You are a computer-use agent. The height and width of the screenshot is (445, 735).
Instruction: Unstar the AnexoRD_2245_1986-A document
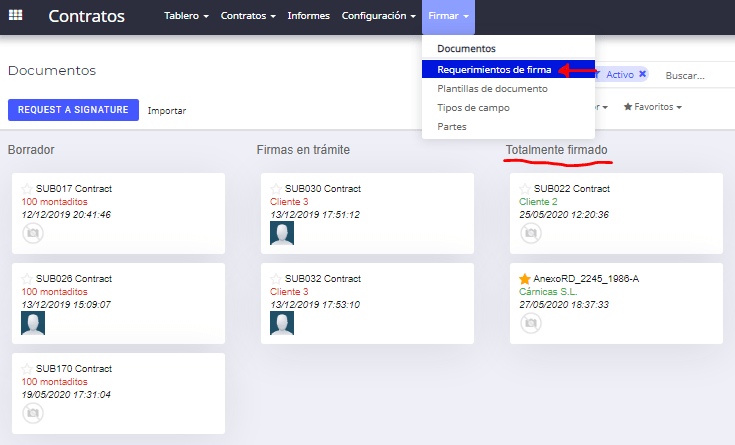click(x=525, y=279)
